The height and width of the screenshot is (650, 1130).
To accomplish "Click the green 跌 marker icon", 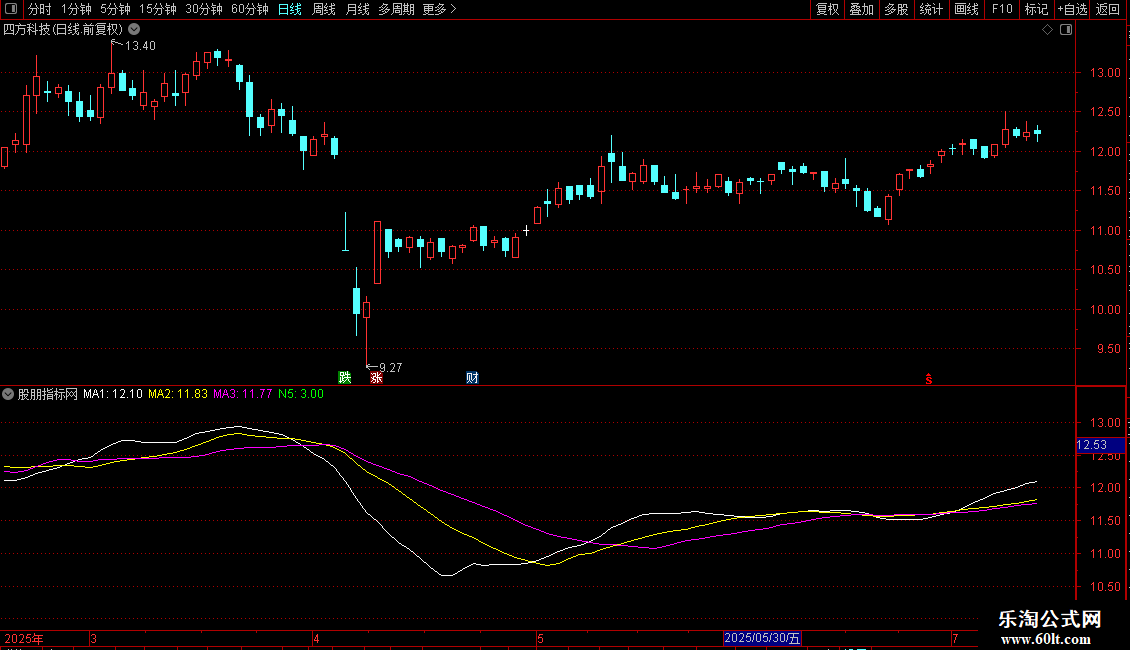I will (344, 378).
